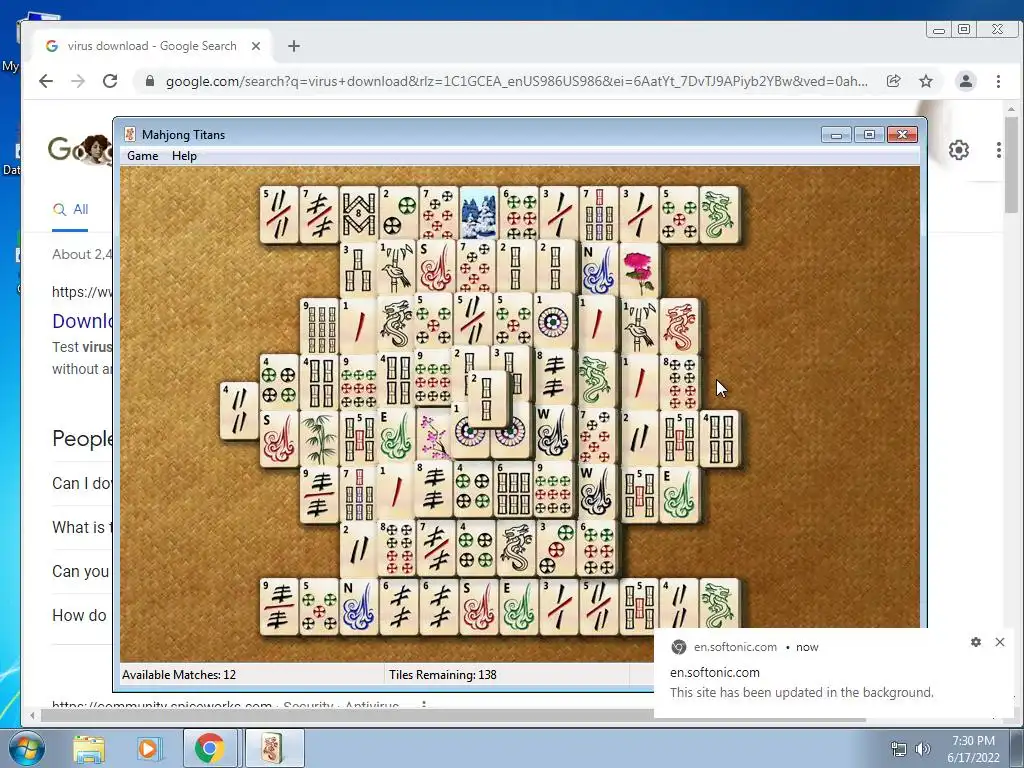Go back in Chrome
This screenshot has height=768, width=1024.
[46, 81]
